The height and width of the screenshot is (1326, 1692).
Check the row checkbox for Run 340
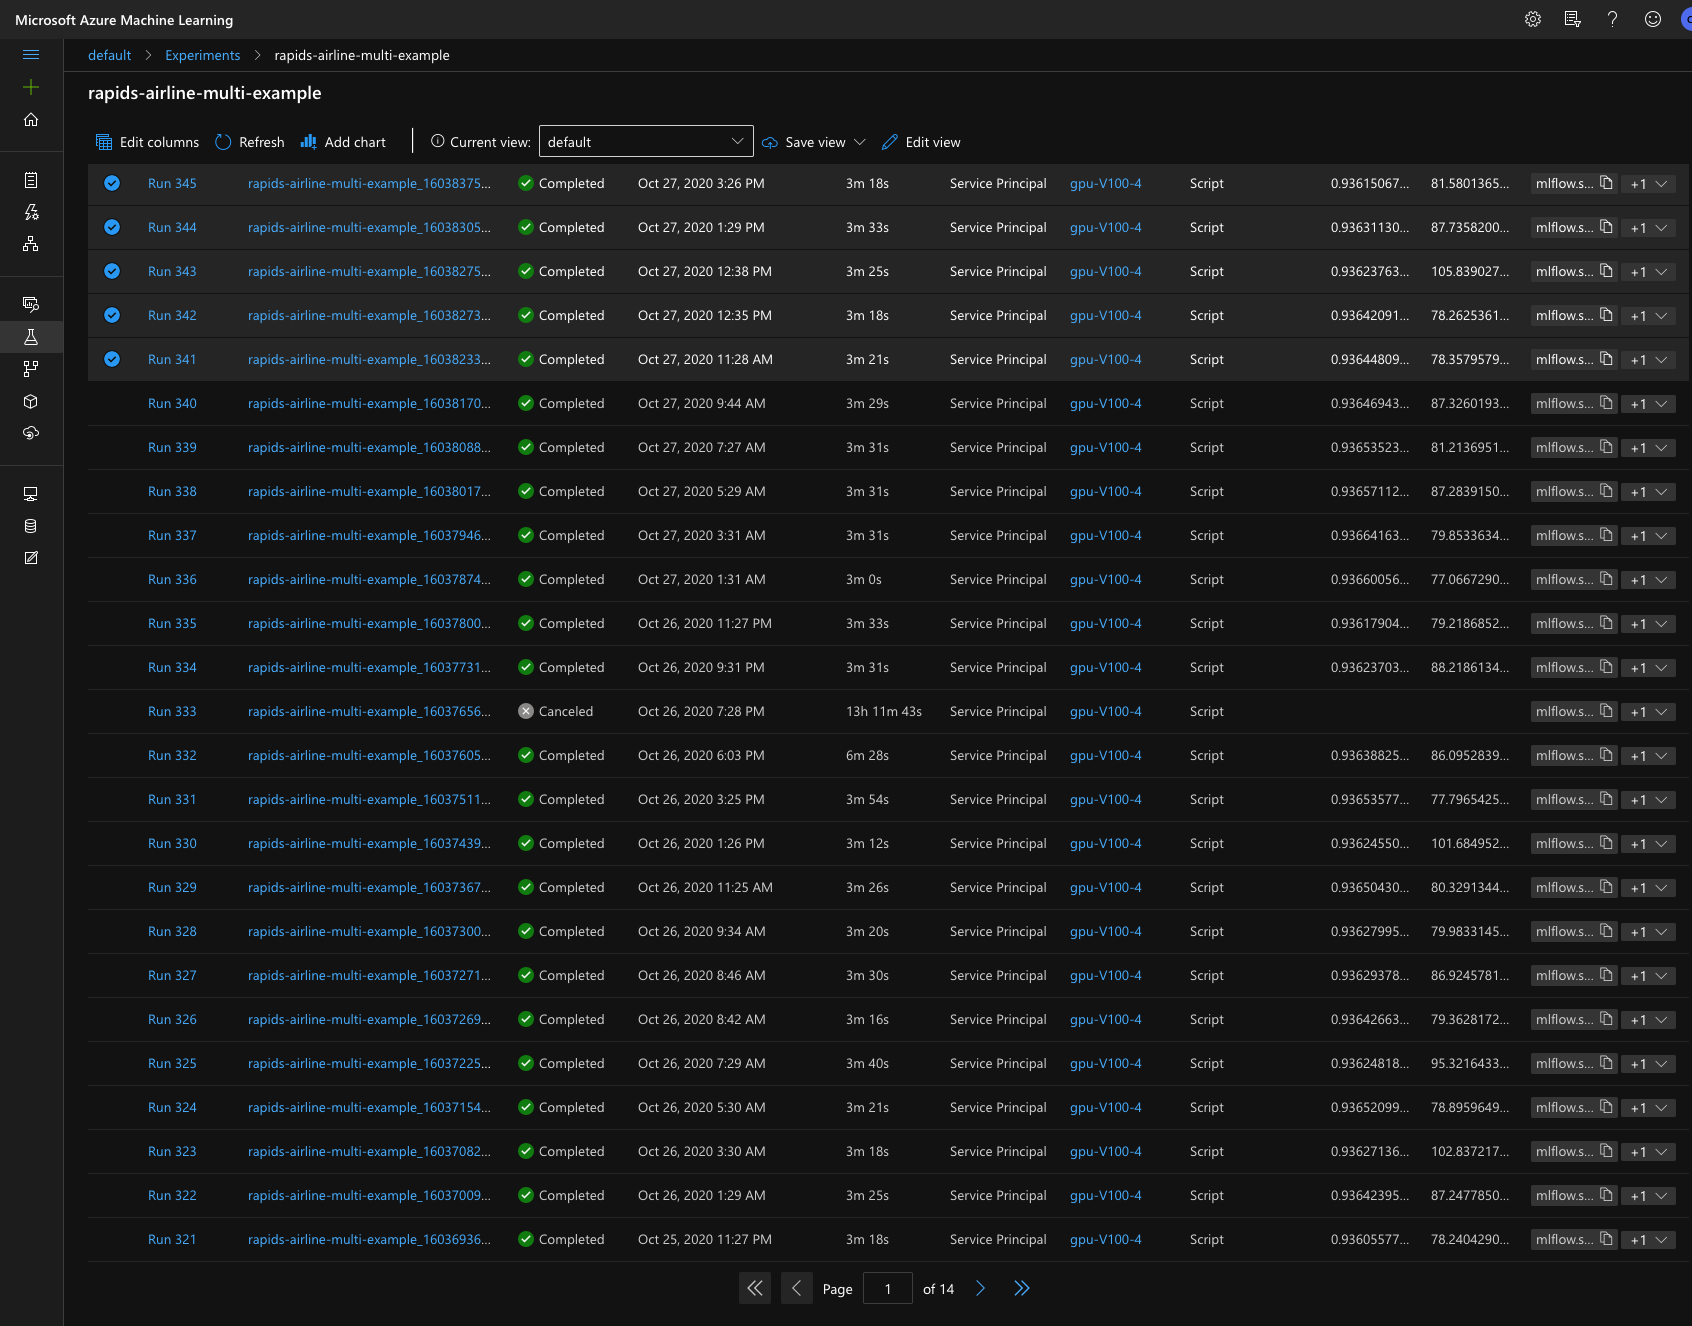pos(112,403)
